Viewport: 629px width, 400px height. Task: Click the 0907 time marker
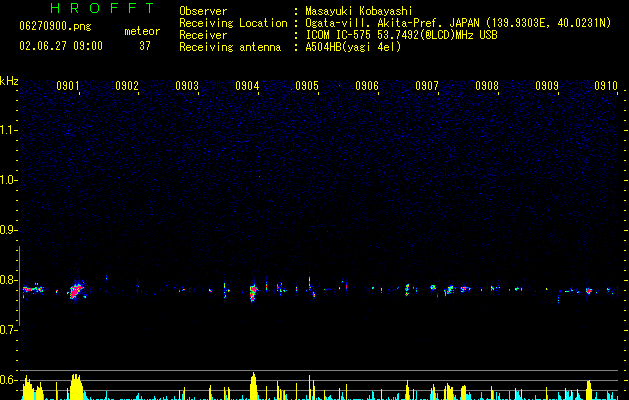(x=427, y=86)
